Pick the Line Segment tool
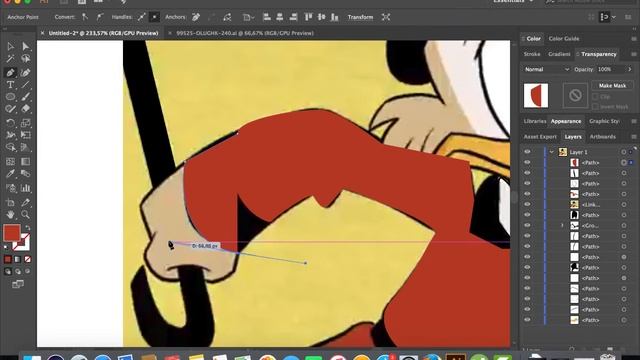 coord(25,85)
